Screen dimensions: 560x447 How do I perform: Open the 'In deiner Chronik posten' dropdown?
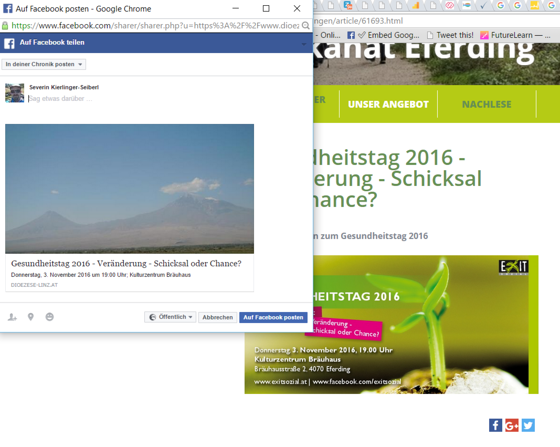click(44, 64)
